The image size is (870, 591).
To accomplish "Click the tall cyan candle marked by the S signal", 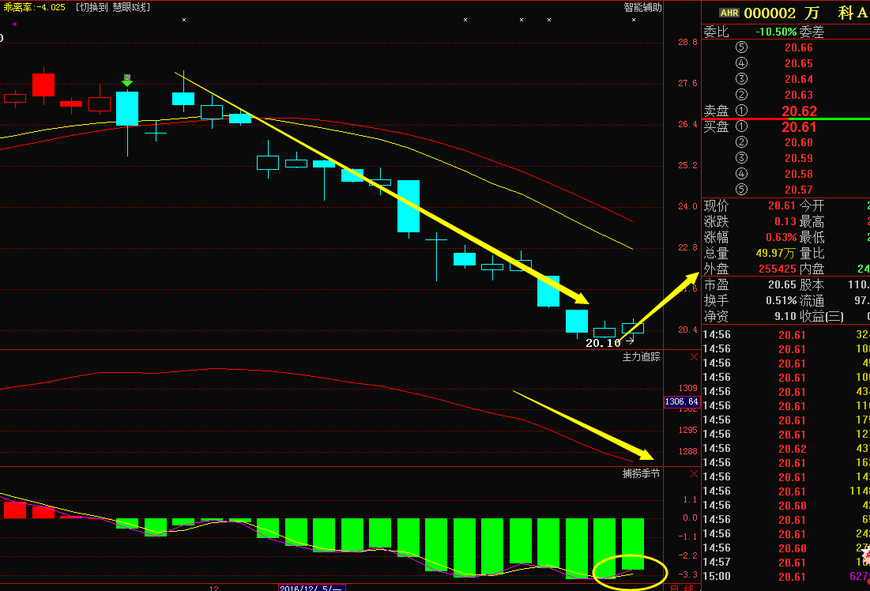I will coord(127,109).
